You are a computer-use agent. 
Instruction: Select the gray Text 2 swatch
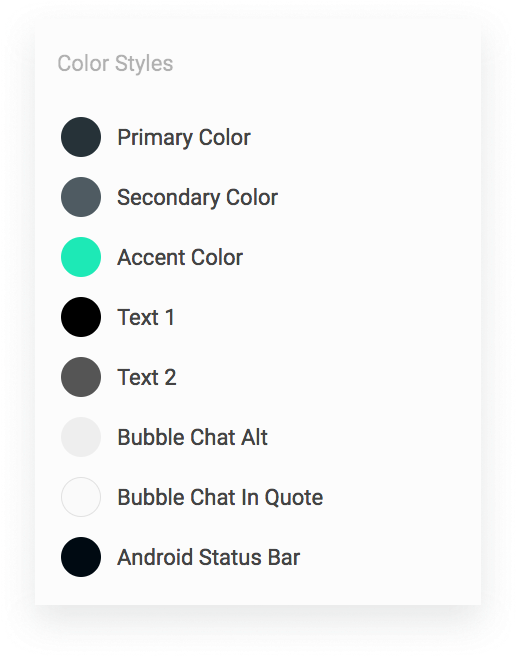coord(81,377)
